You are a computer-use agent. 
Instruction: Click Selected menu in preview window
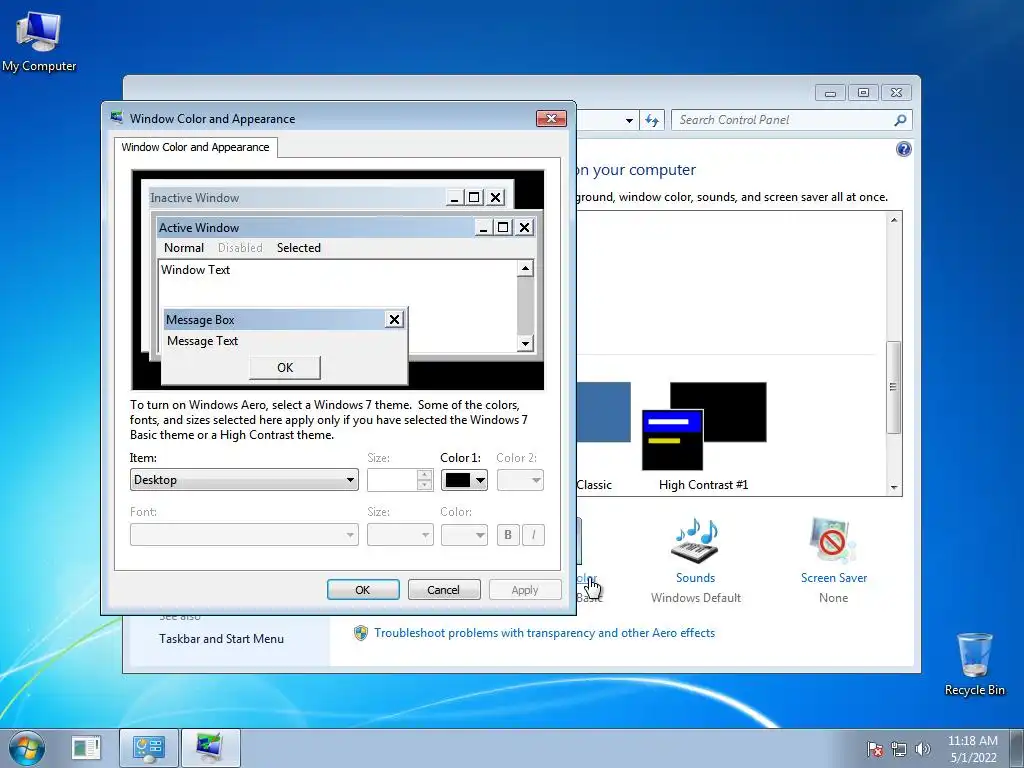pos(298,248)
